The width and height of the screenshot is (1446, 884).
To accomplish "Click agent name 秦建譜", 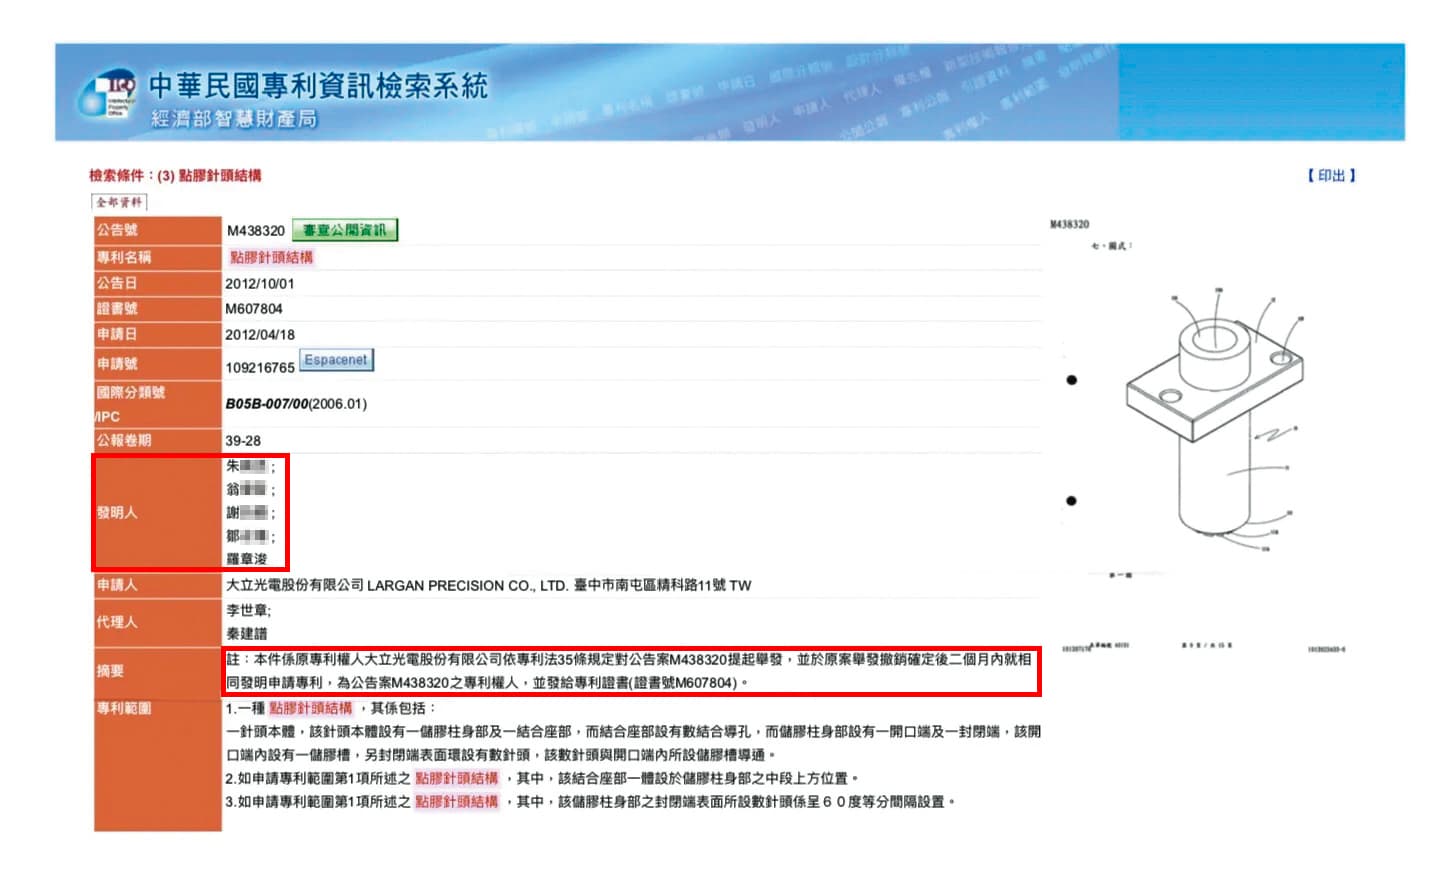I will point(247,634).
